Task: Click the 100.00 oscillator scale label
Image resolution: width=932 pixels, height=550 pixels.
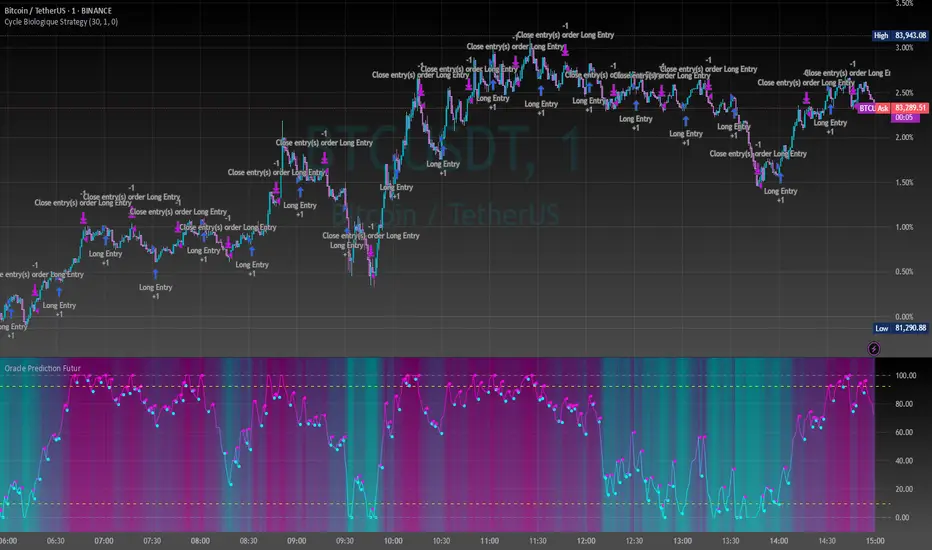Action: point(906,375)
